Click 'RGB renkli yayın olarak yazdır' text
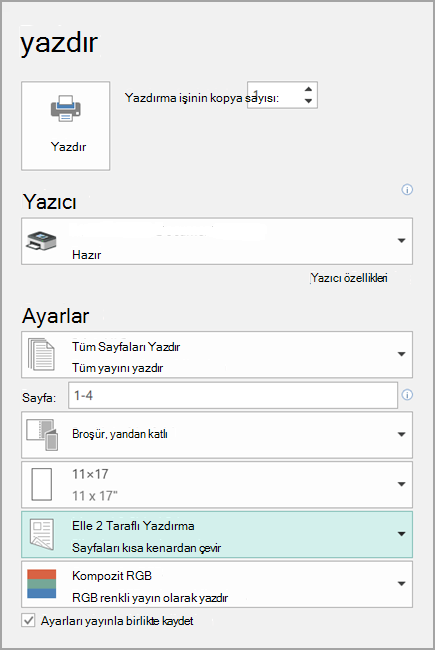This screenshot has height=650, width=435. 150,598
